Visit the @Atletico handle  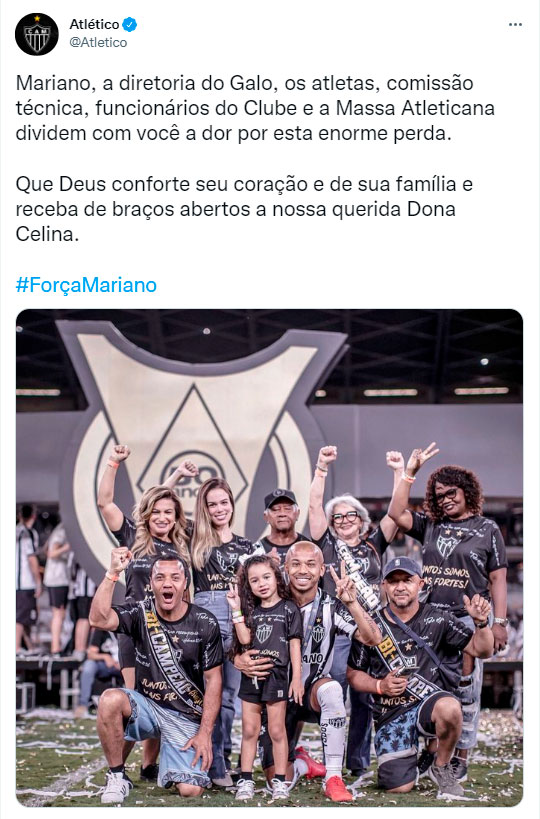point(98,42)
